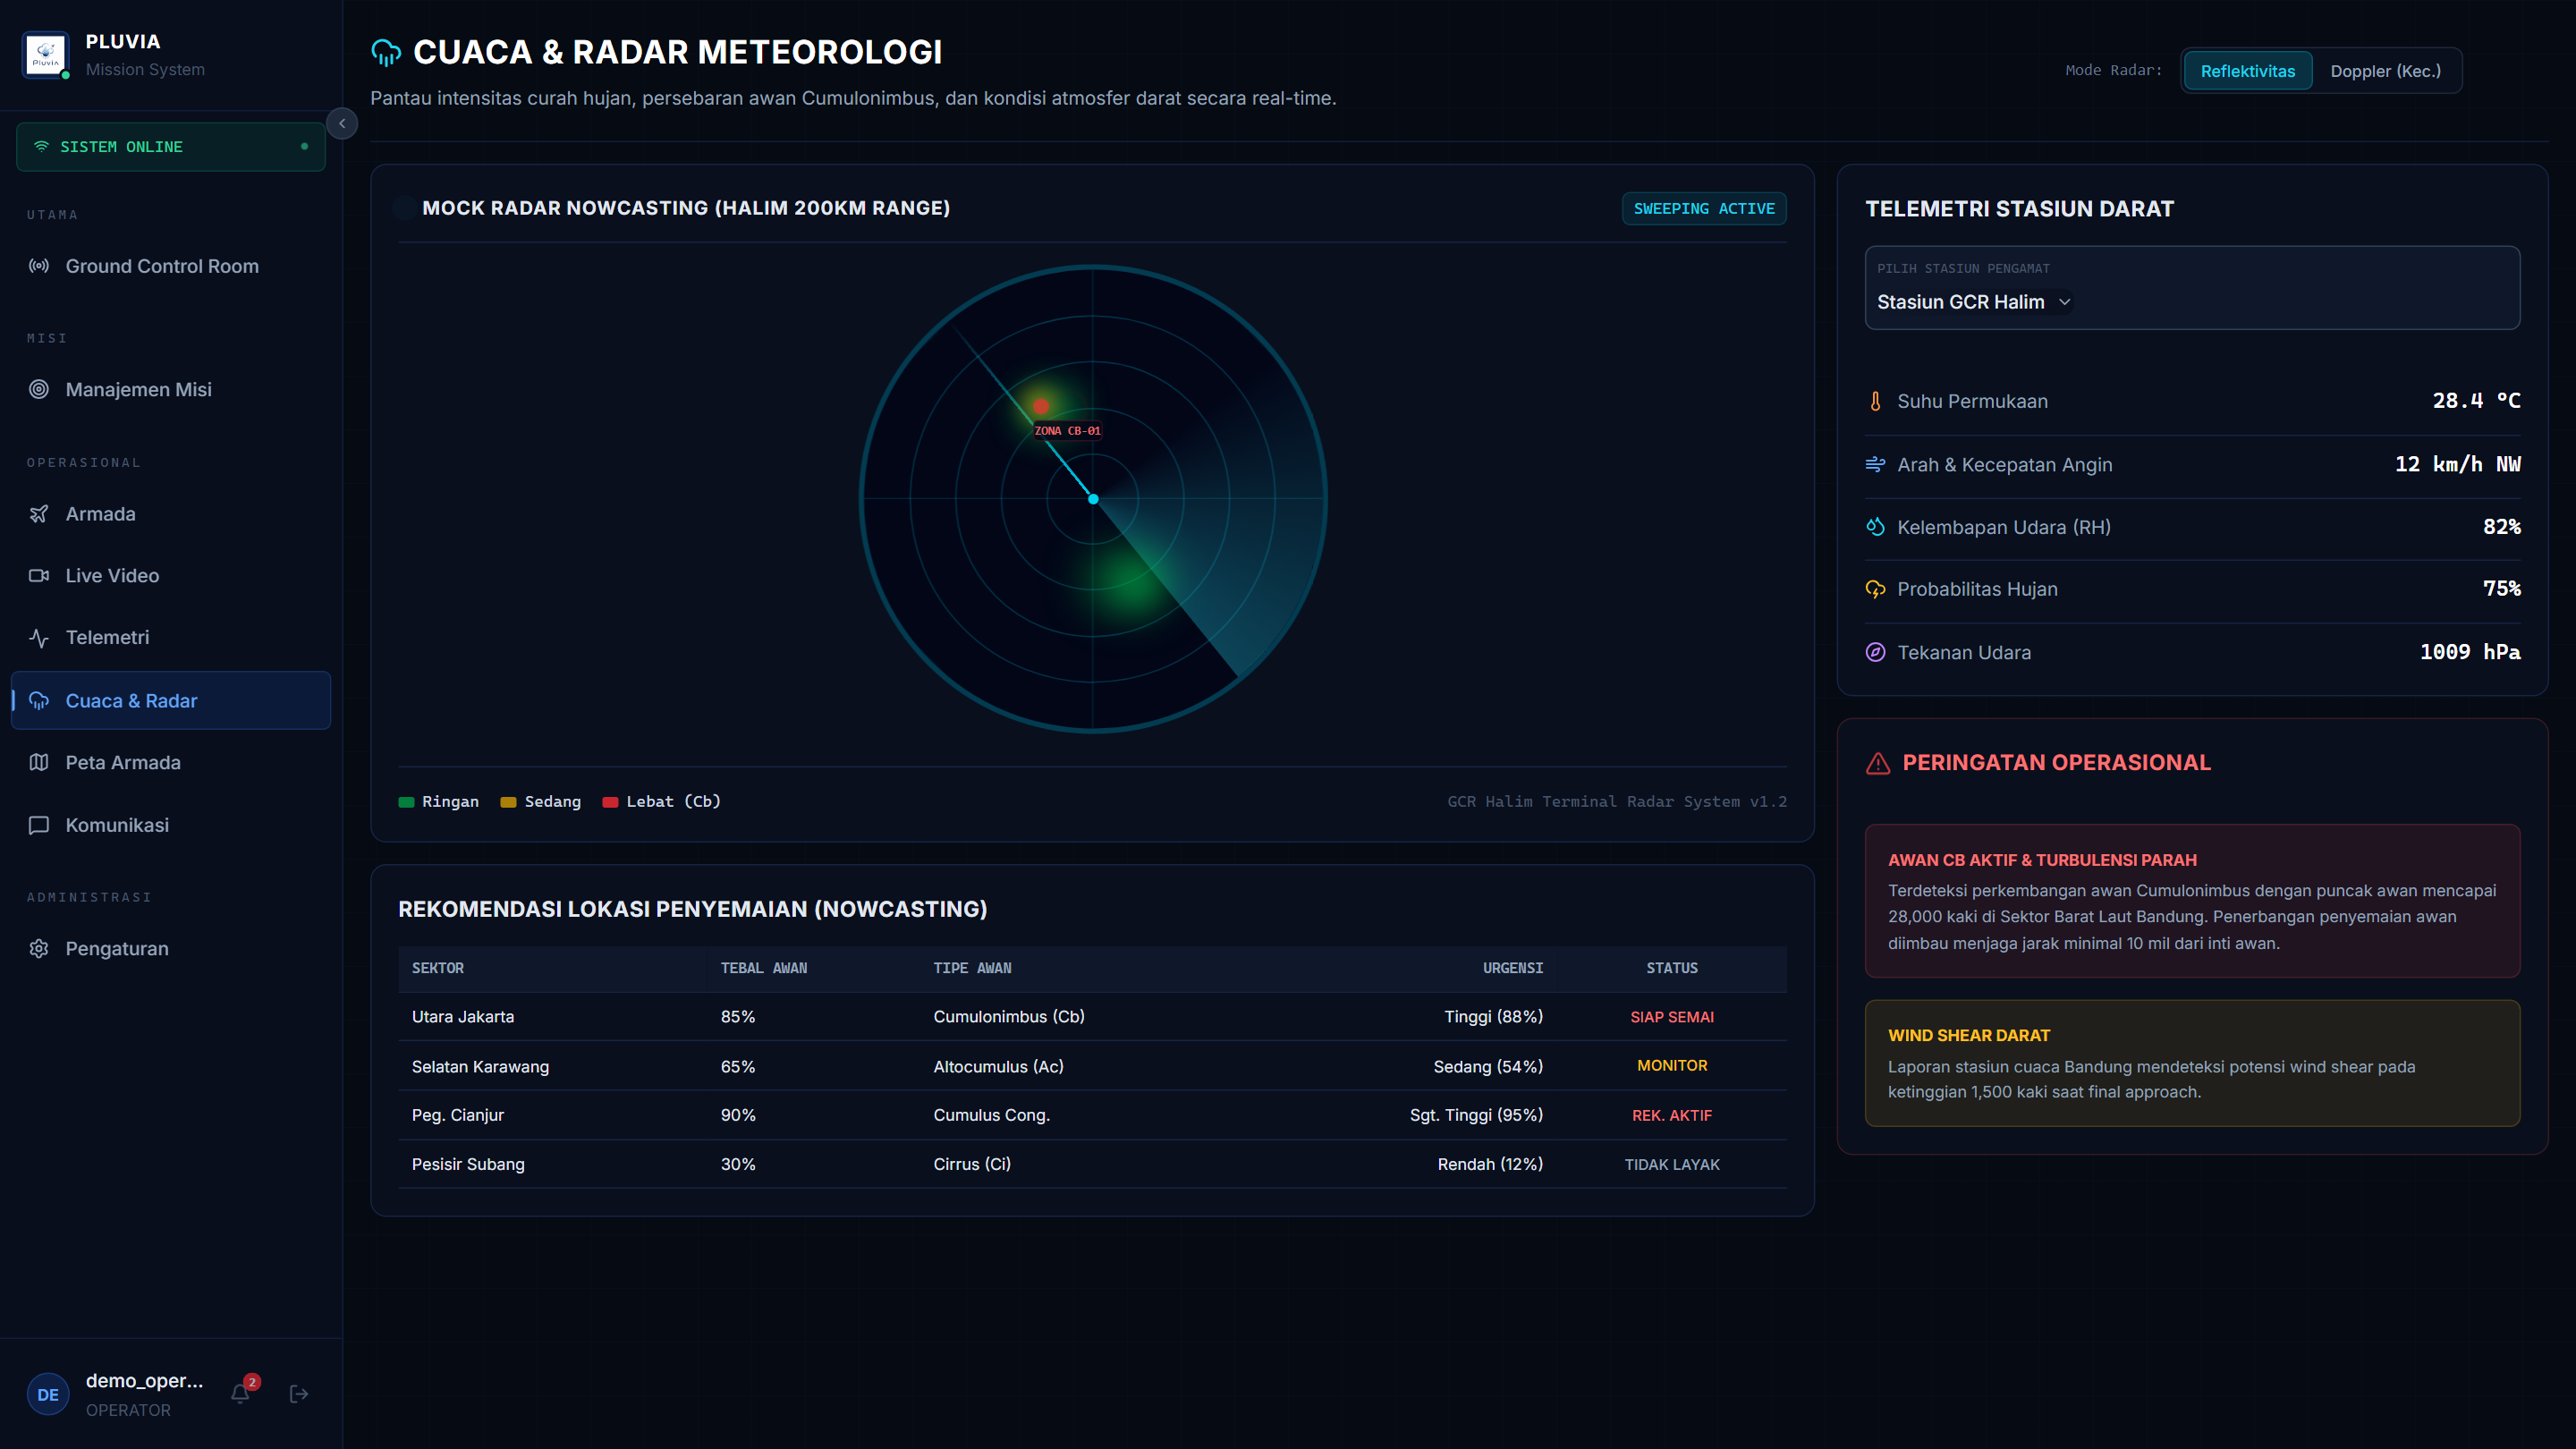Click the 1009 hPa pressure value

click(x=2470, y=652)
